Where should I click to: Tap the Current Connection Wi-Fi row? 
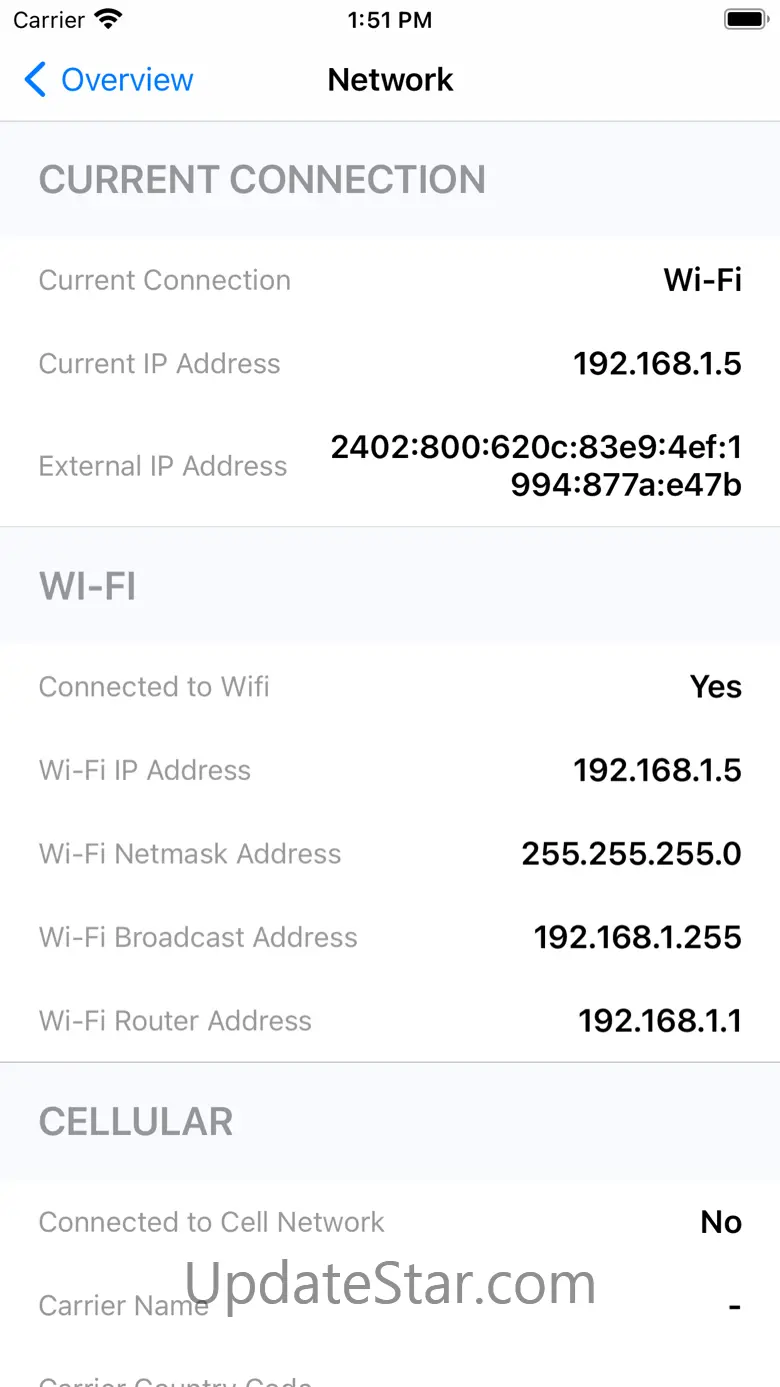pos(390,280)
